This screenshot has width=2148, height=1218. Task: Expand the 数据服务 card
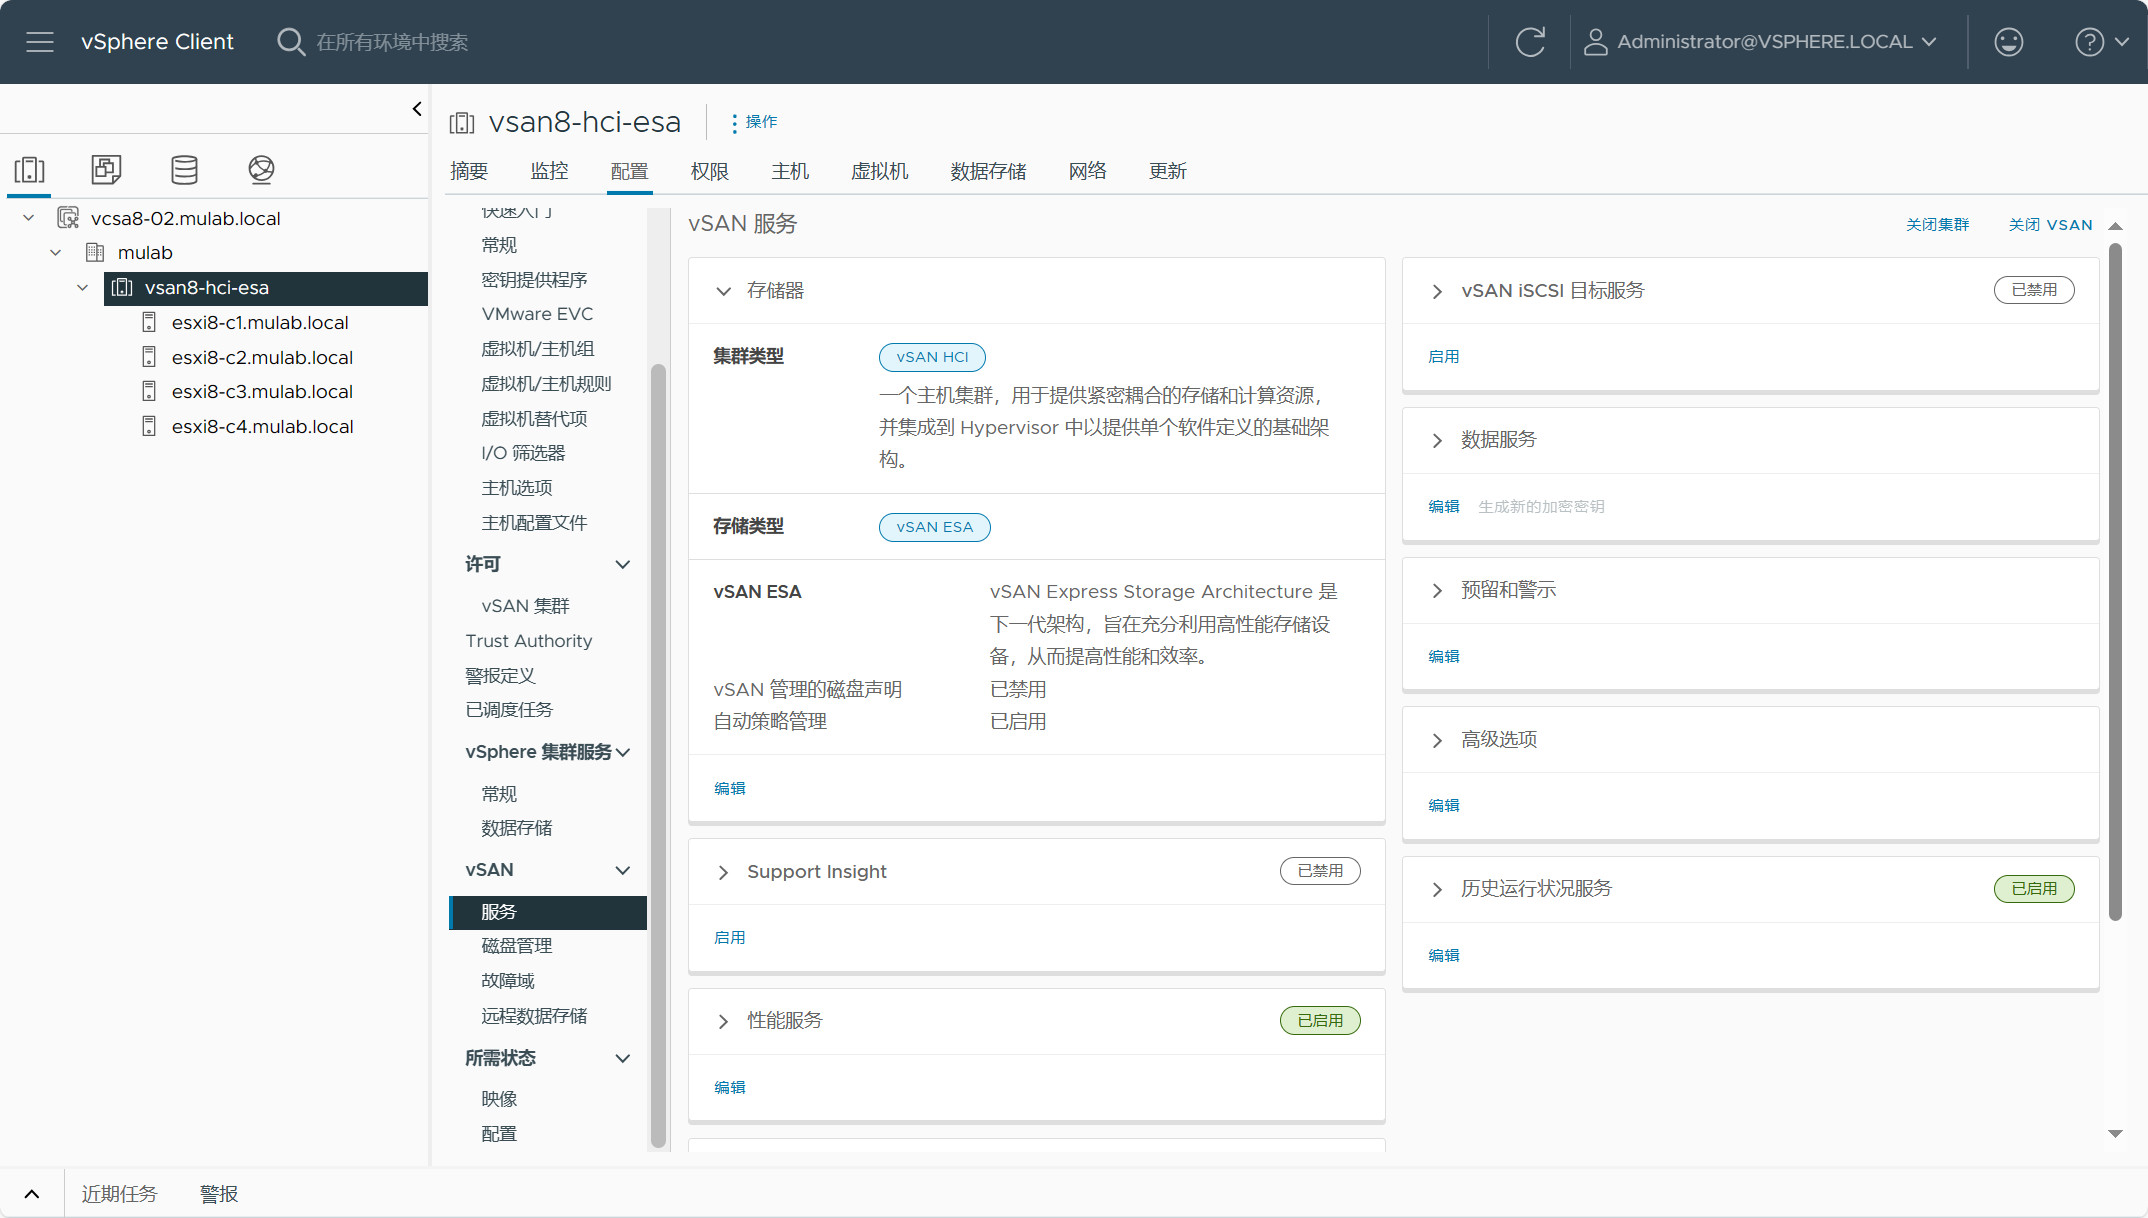coord(1438,440)
